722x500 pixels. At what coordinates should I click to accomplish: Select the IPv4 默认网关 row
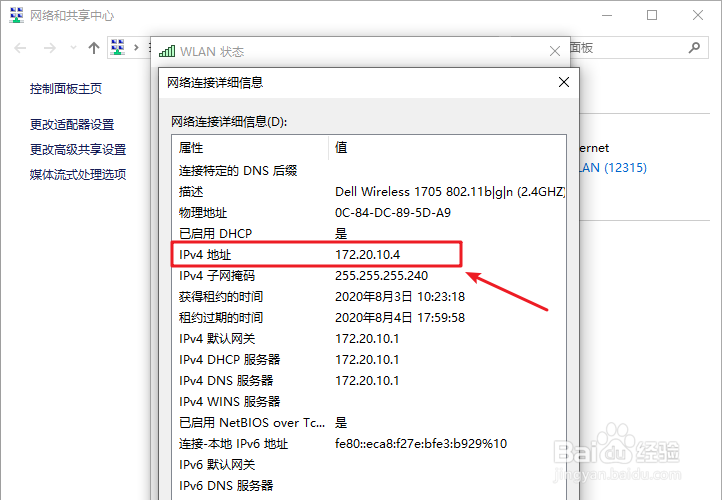368,339
